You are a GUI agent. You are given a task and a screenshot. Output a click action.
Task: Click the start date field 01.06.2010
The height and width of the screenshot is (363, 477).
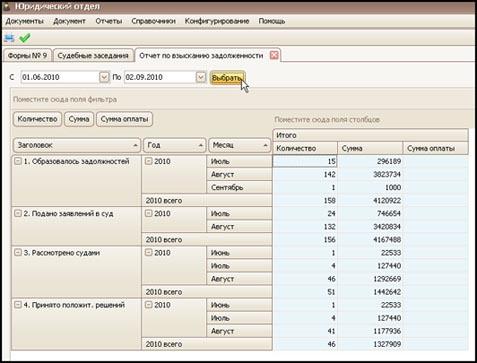tap(60, 77)
